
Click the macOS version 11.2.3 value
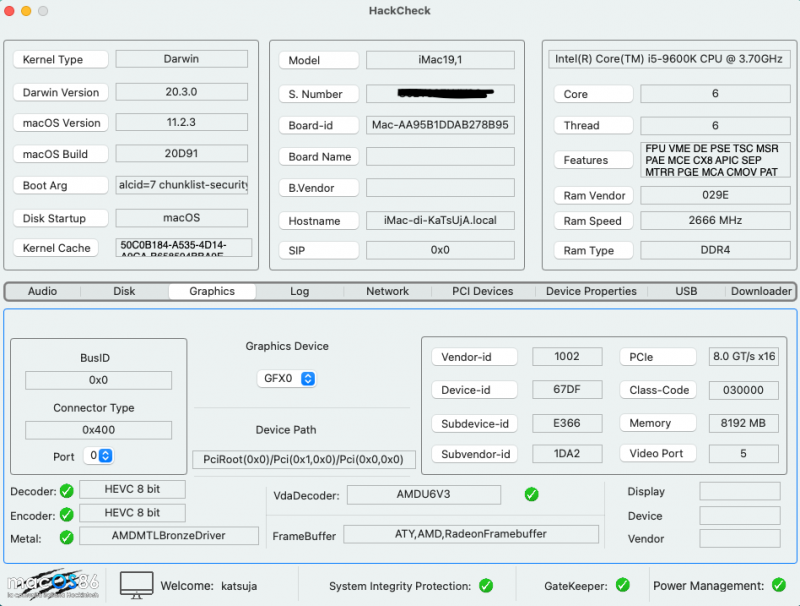click(x=182, y=122)
